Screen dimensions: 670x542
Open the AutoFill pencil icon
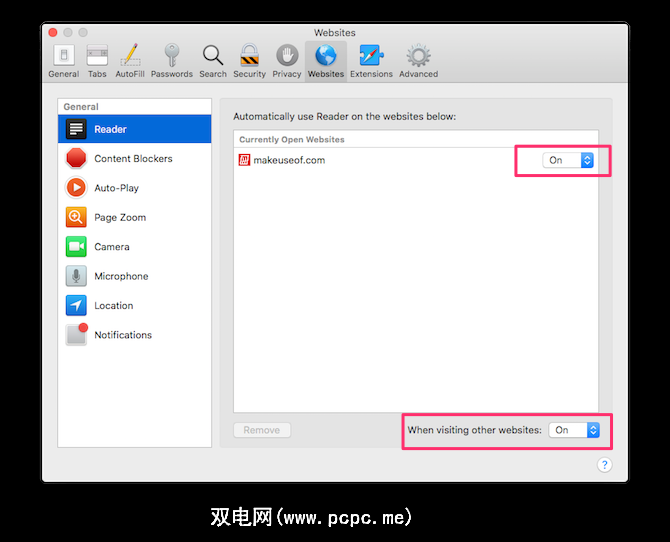[x=130, y=56]
